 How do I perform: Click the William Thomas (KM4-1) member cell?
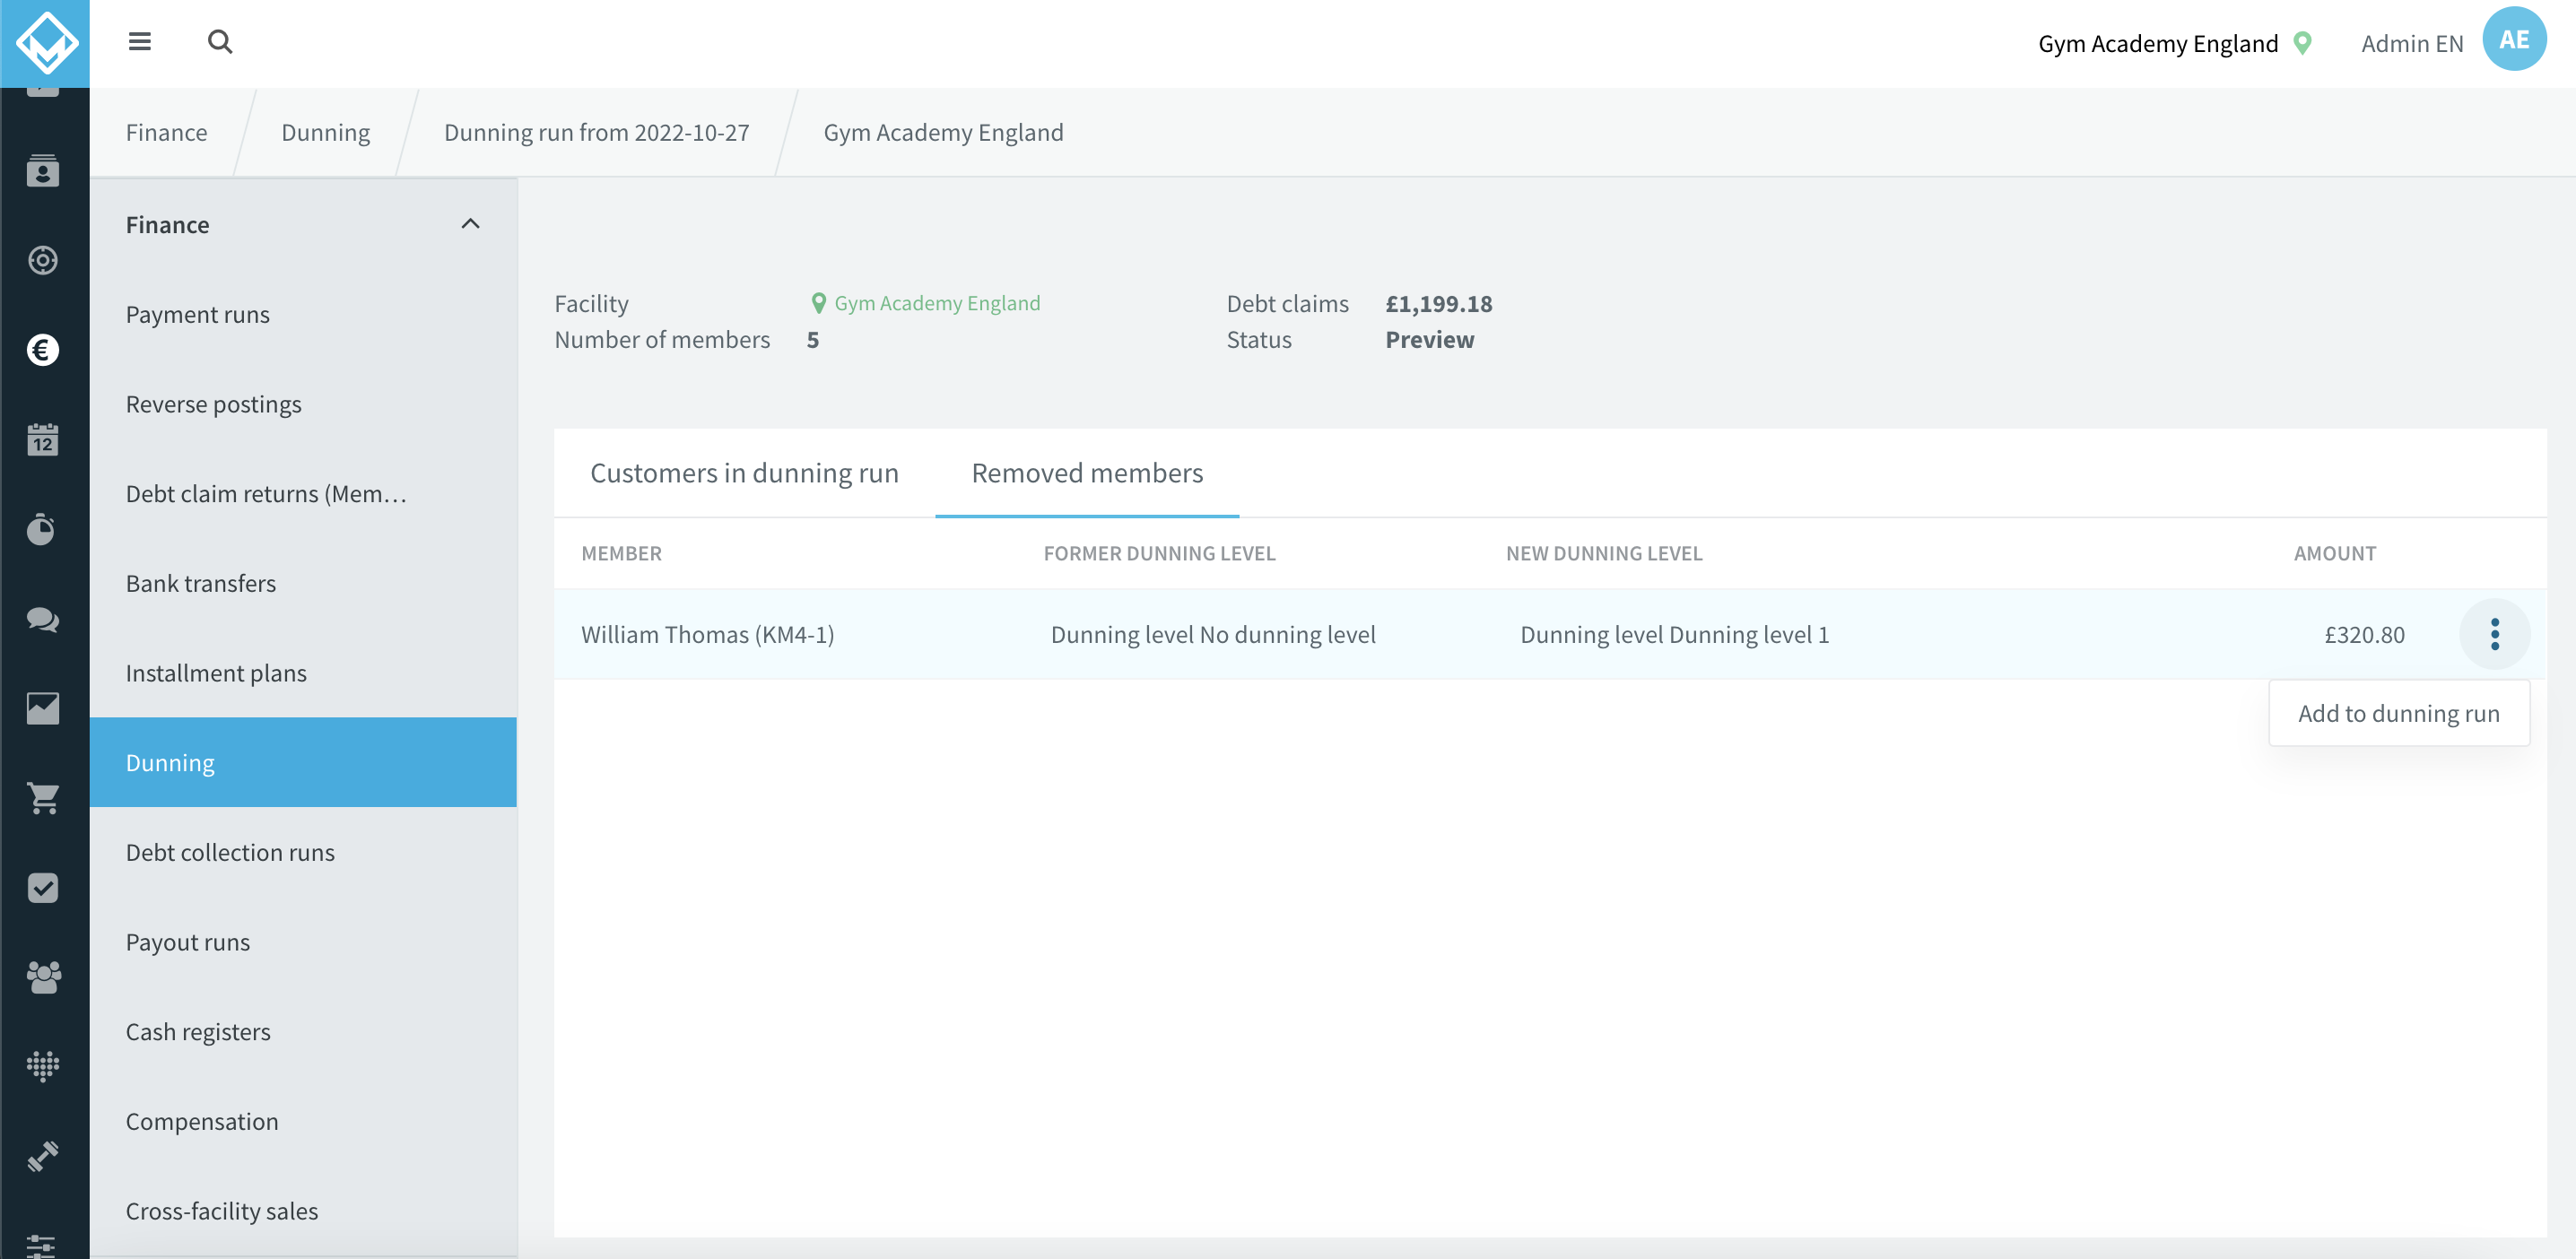click(707, 634)
